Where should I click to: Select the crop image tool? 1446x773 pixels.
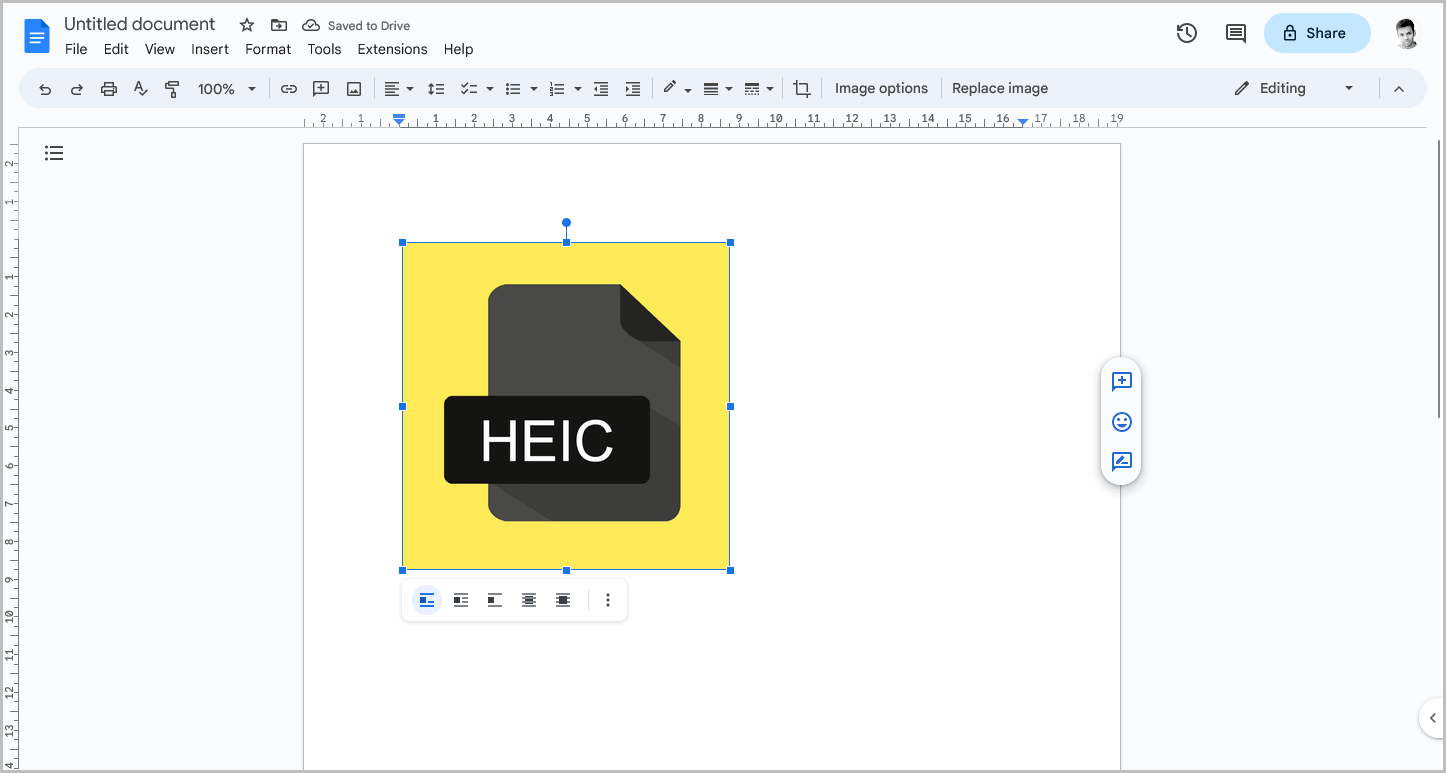click(x=801, y=88)
